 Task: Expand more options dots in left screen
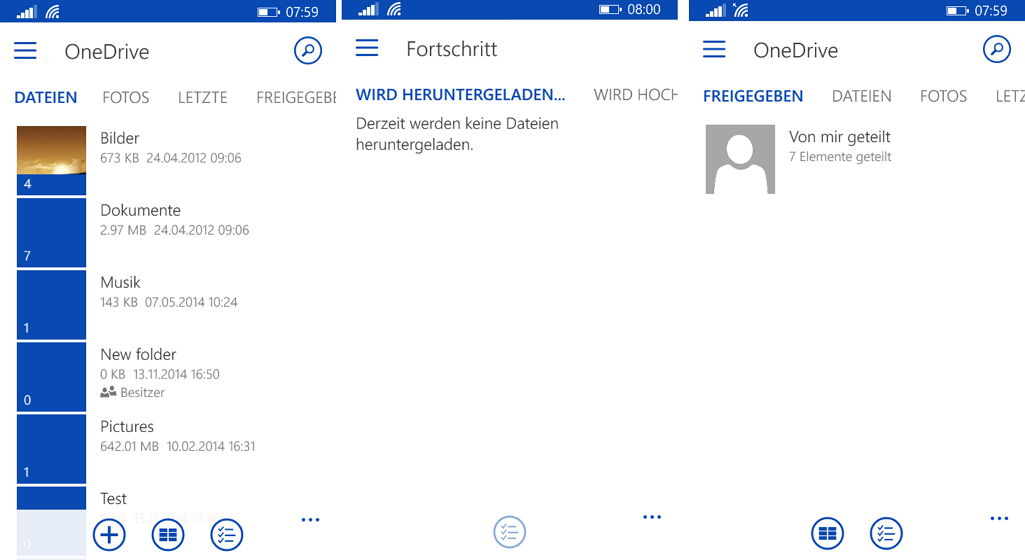(x=311, y=520)
